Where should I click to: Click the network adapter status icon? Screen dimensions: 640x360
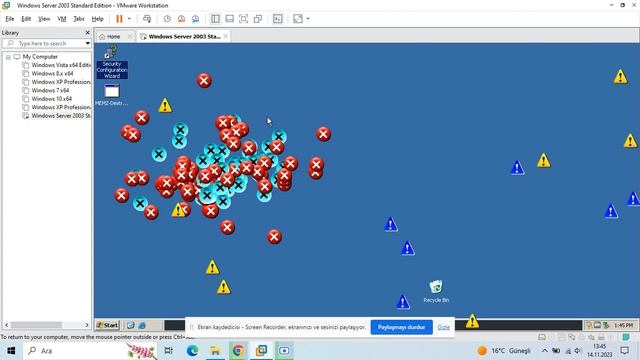[x=572, y=337]
